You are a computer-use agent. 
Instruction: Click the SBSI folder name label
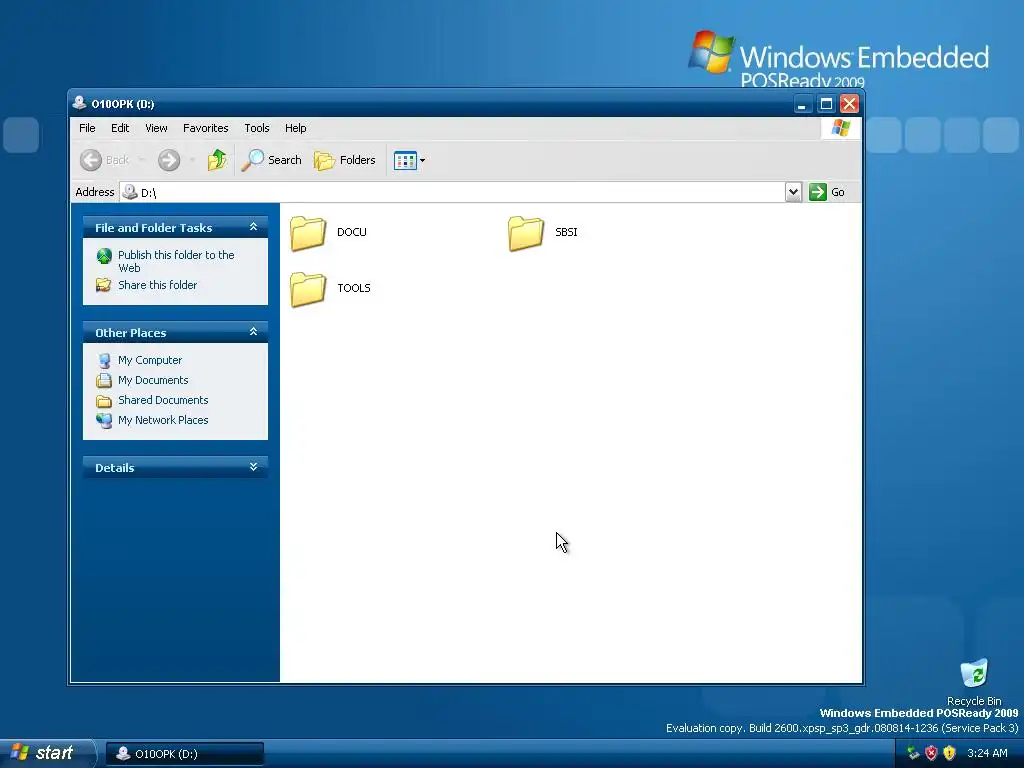pyautogui.click(x=566, y=232)
